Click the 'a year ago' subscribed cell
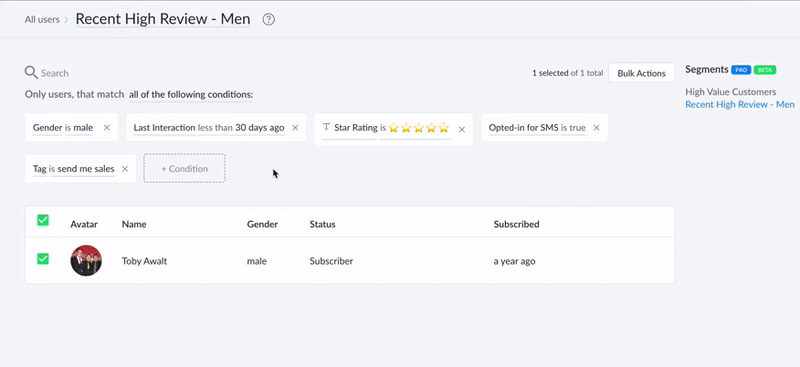The width and height of the screenshot is (800, 367). [x=514, y=261]
